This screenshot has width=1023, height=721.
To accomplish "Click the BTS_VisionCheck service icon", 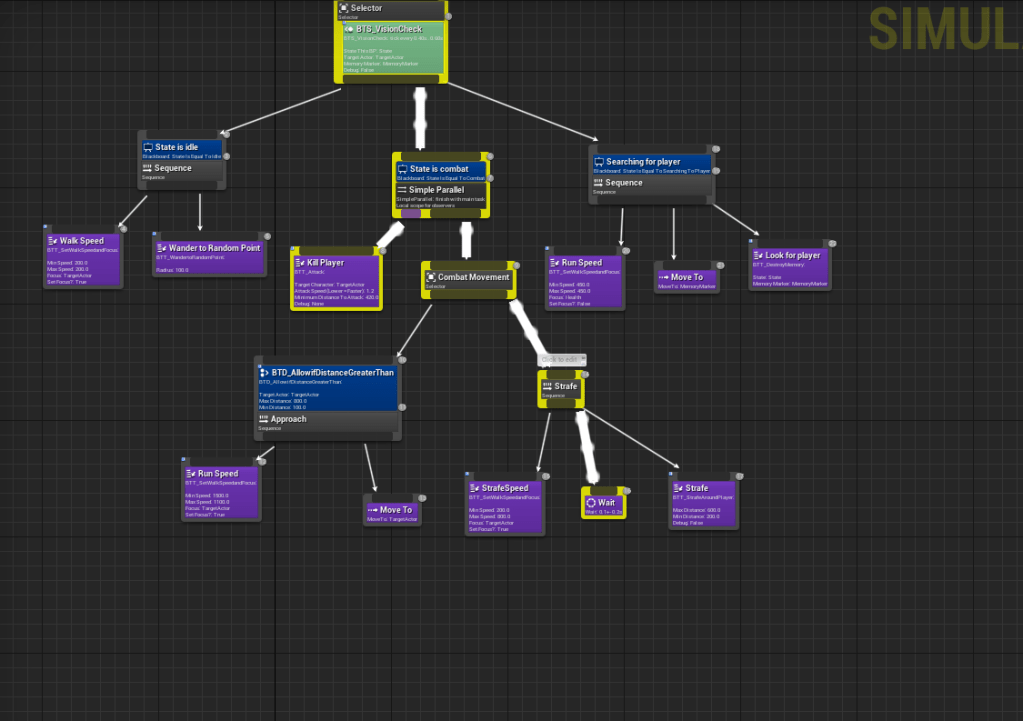I will [349, 29].
